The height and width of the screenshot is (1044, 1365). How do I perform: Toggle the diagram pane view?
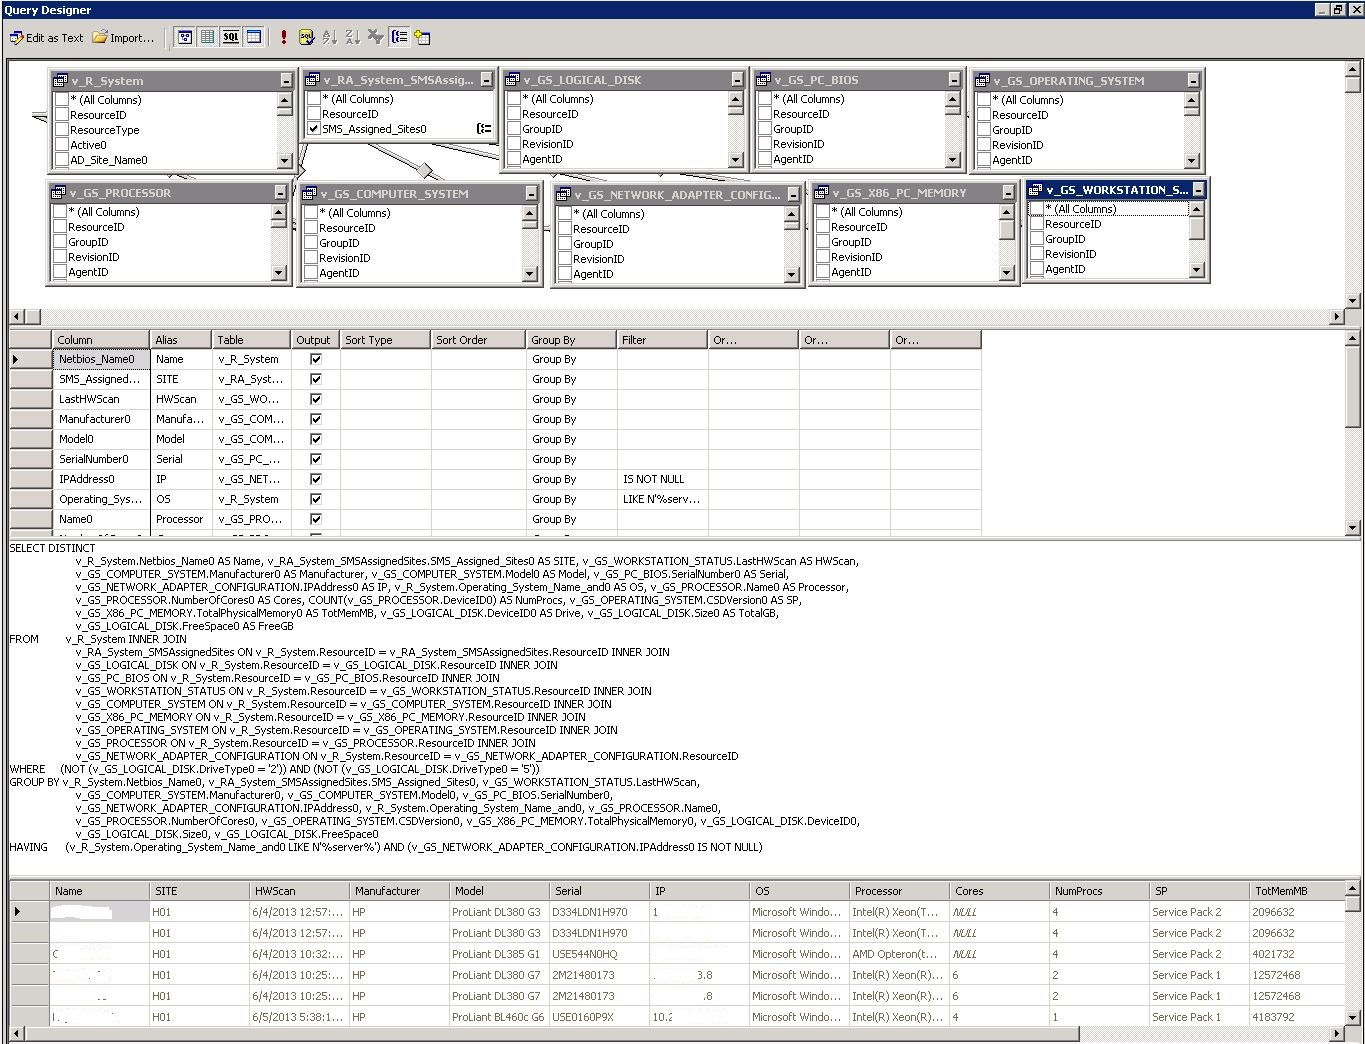tap(185, 37)
